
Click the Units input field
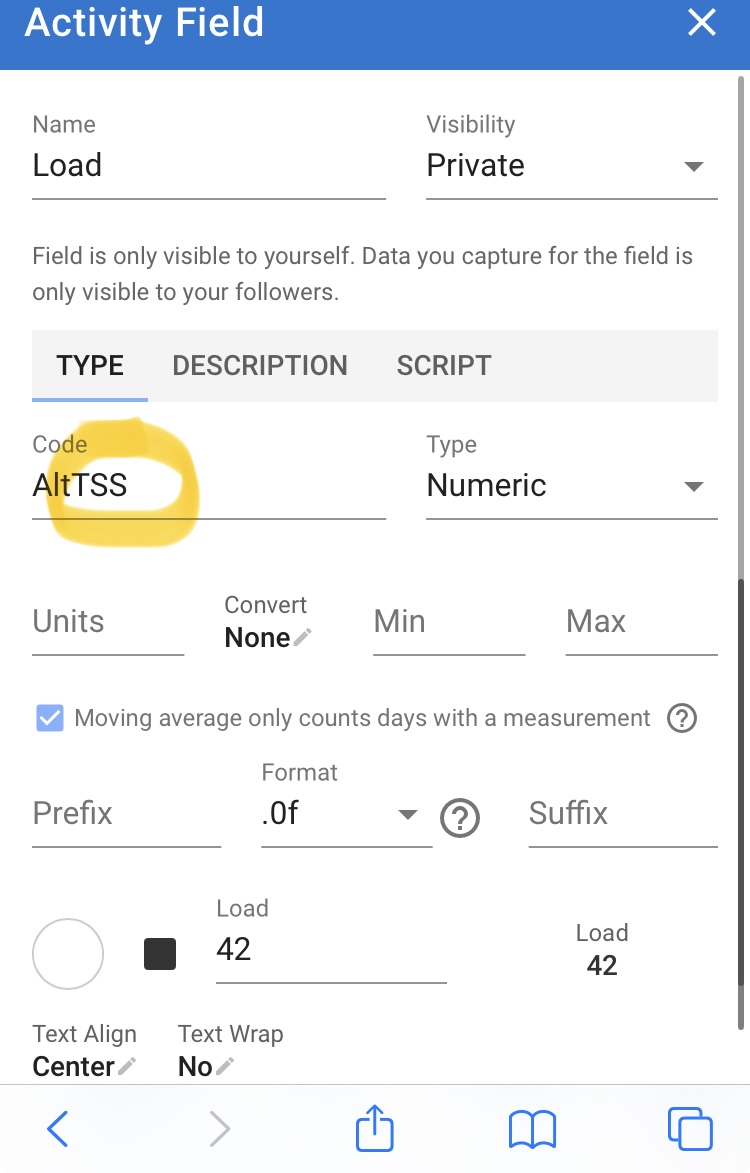click(x=108, y=622)
